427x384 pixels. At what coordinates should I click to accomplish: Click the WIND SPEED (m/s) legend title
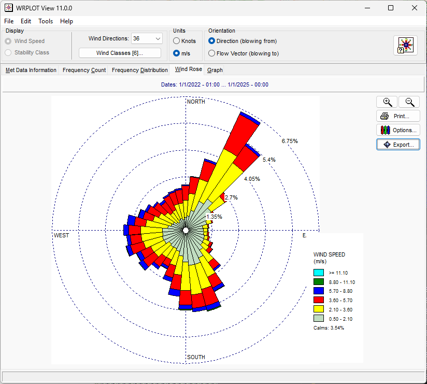coord(329,258)
